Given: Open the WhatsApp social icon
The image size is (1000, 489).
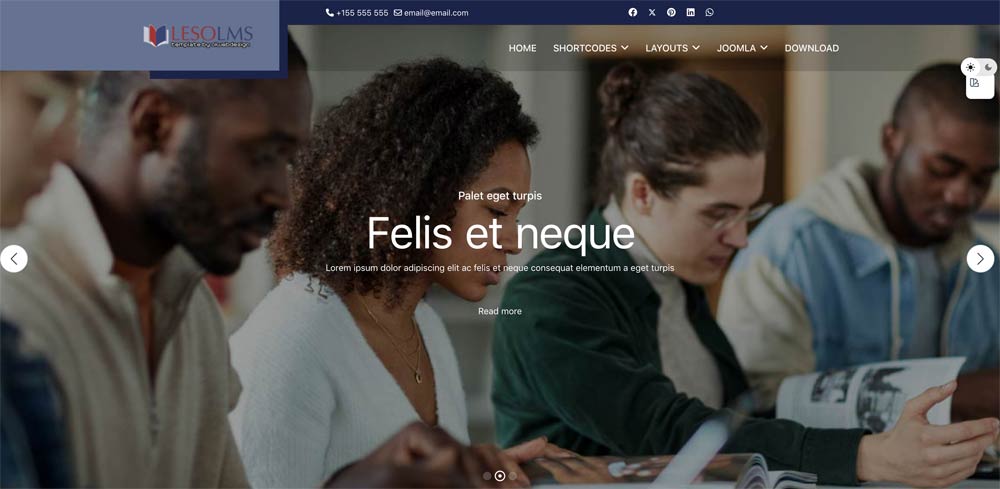Looking at the screenshot, I should coord(709,12).
